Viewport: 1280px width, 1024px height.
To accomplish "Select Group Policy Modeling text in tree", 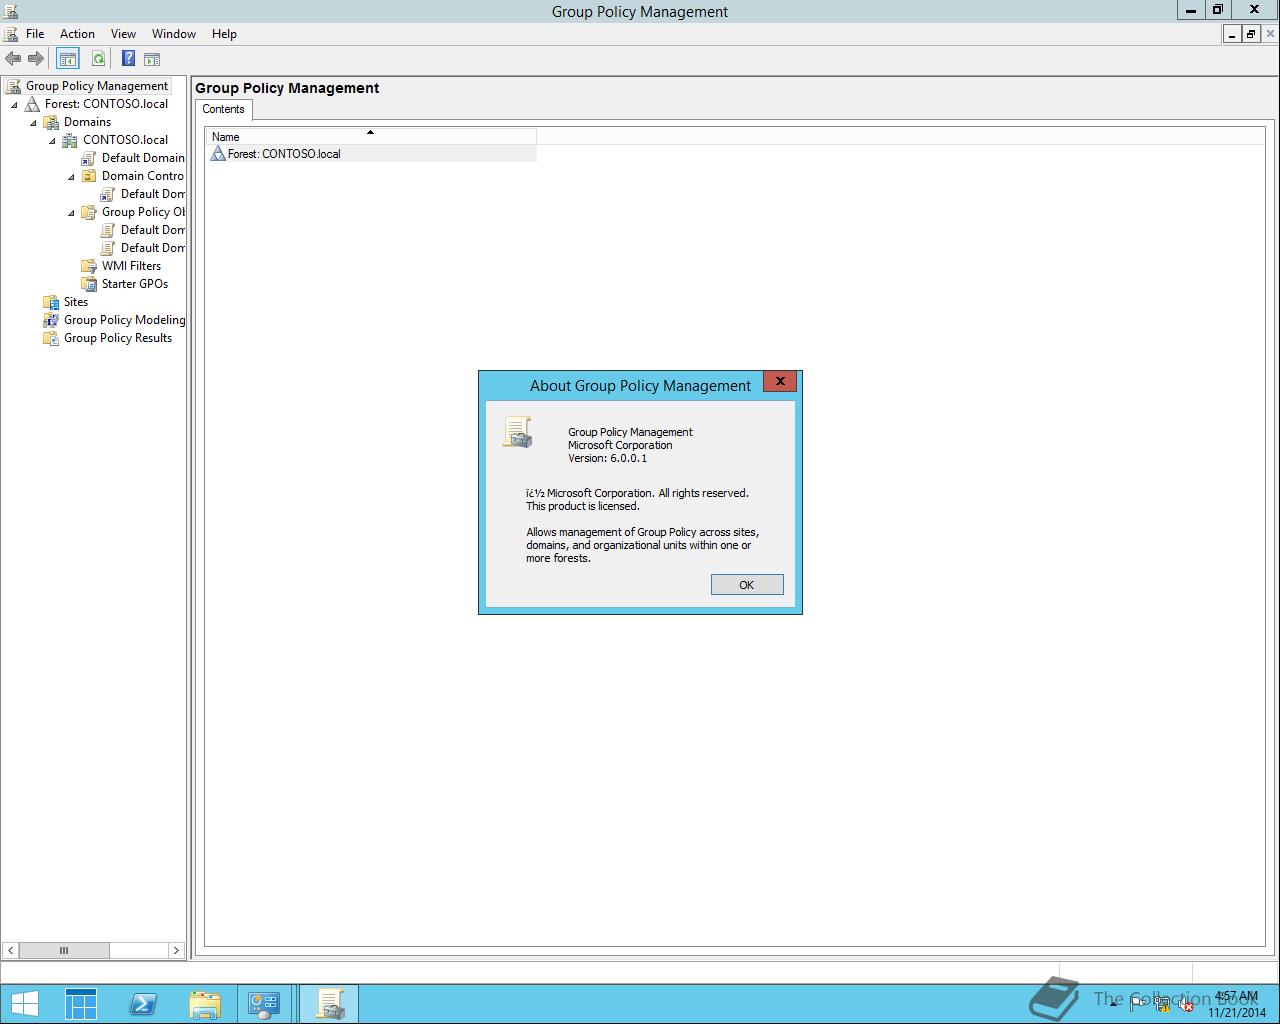I will (124, 320).
